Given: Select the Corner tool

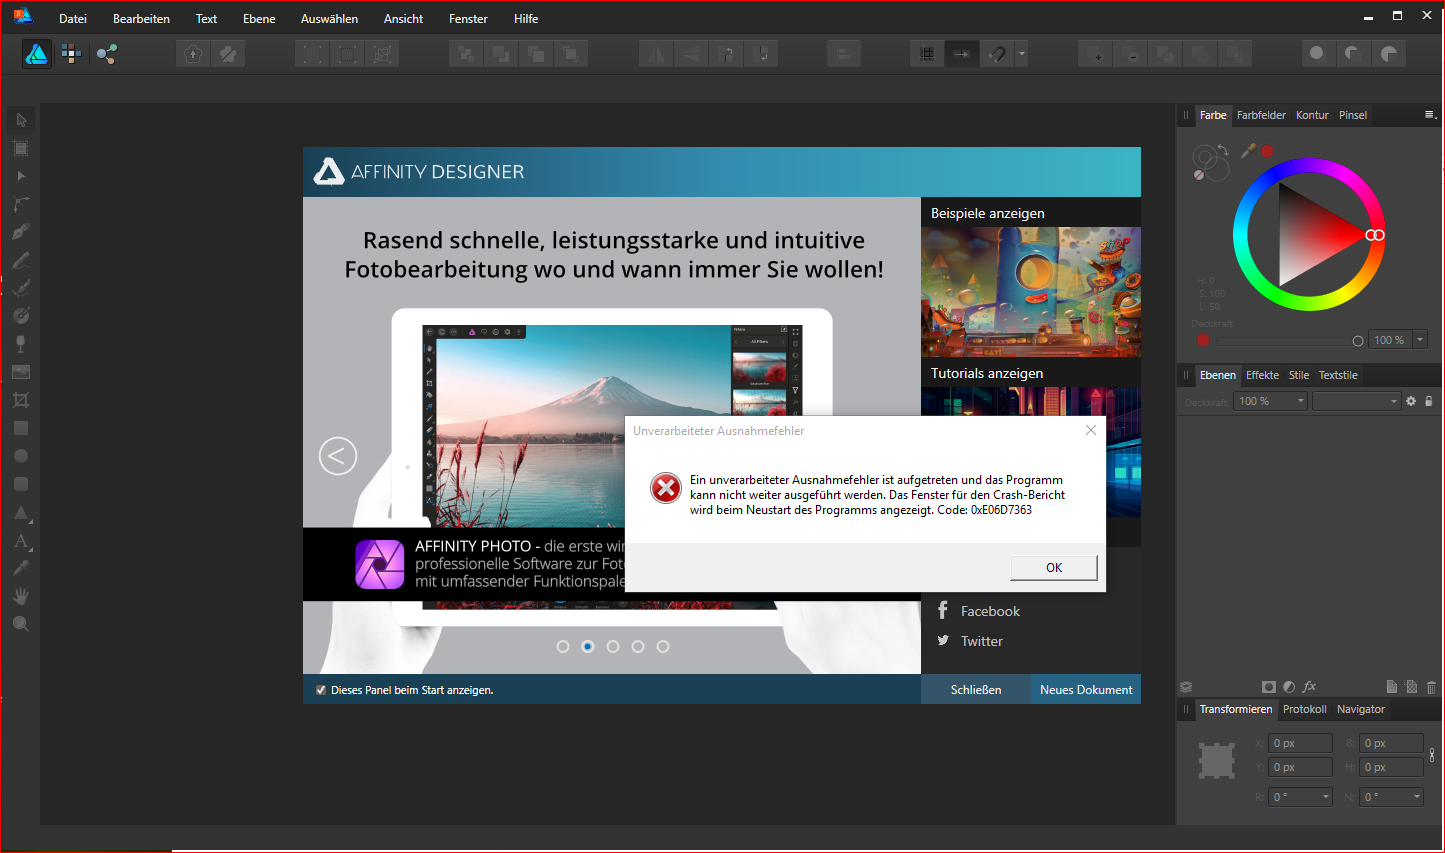Looking at the screenshot, I should click(x=21, y=204).
